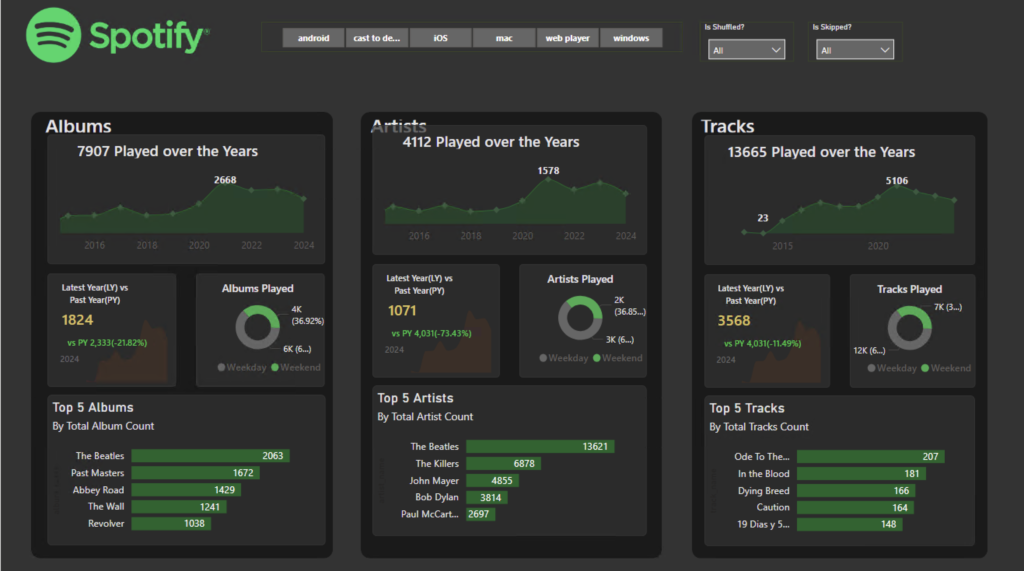Select the cast to device filter
This screenshot has height=571, width=1024.
[x=377, y=39]
